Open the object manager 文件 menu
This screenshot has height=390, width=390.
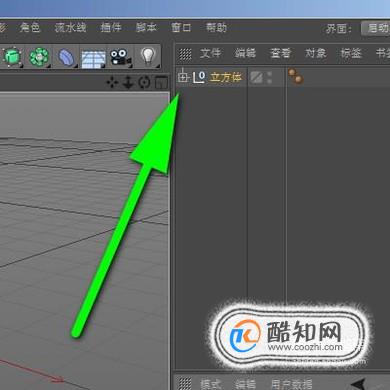(x=210, y=53)
